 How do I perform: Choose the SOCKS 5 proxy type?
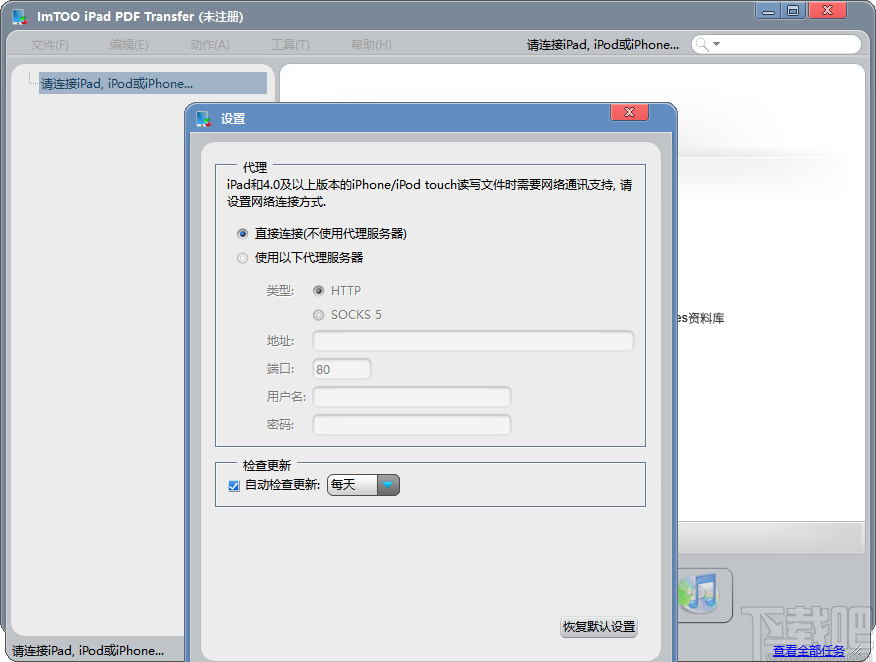pyautogui.click(x=318, y=314)
